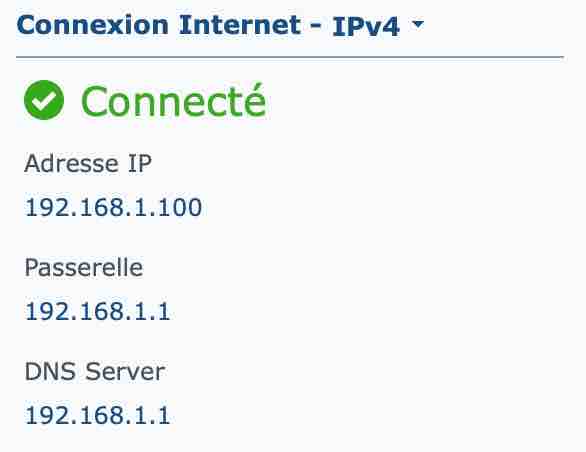Screen dimensions: 586x452
Task: Select the IP address 192.168.1.100
Action: pos(113,207)
